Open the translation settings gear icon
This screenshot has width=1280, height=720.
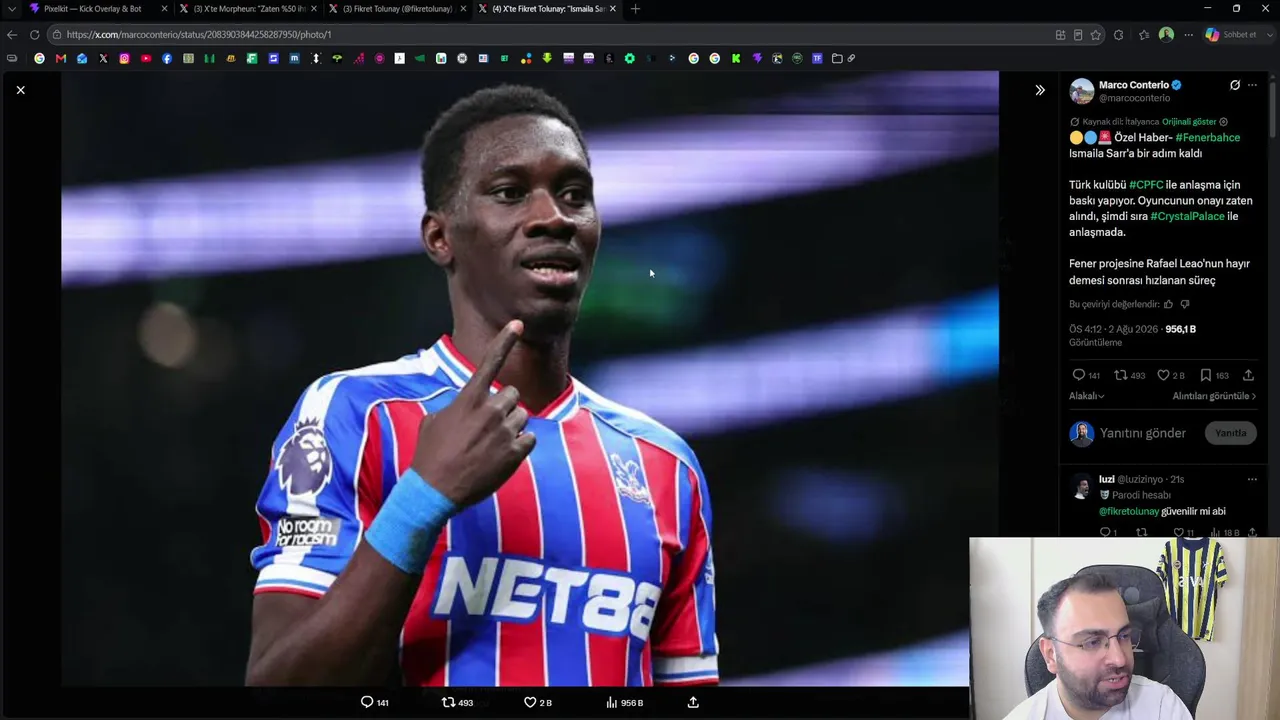coord(1223,122)
